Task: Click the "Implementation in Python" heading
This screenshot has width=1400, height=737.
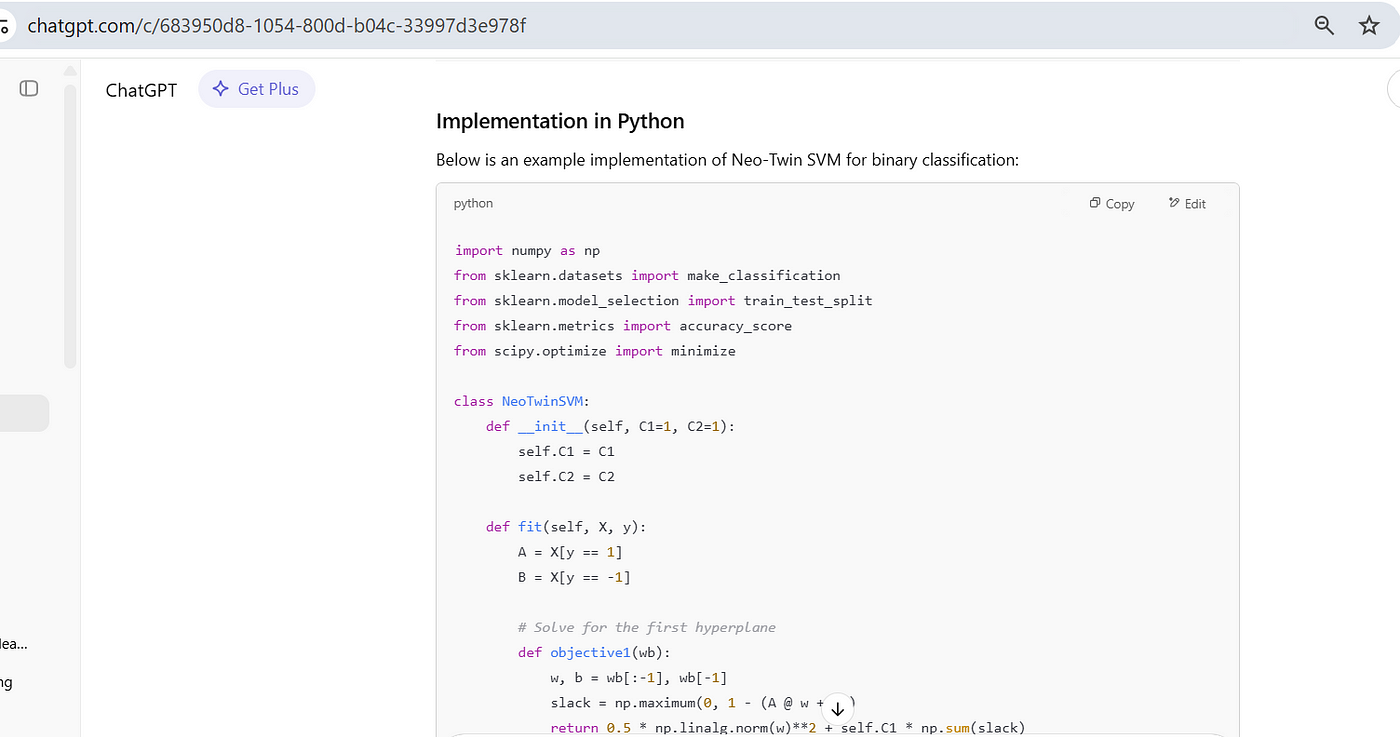Action: point(560,121)
